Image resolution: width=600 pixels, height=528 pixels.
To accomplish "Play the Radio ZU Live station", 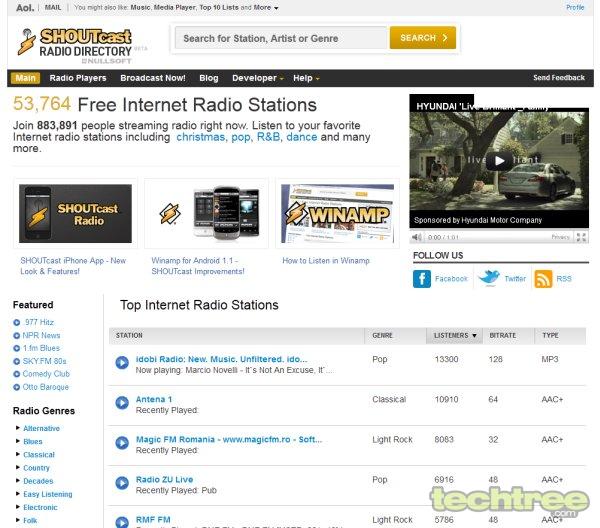I will coord(122,483).
